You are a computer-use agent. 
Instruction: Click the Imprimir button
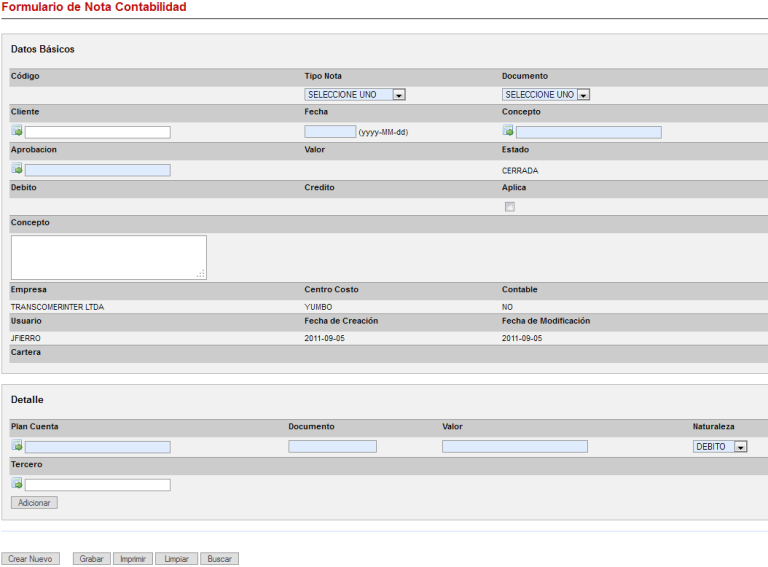(x=133, y=559)
